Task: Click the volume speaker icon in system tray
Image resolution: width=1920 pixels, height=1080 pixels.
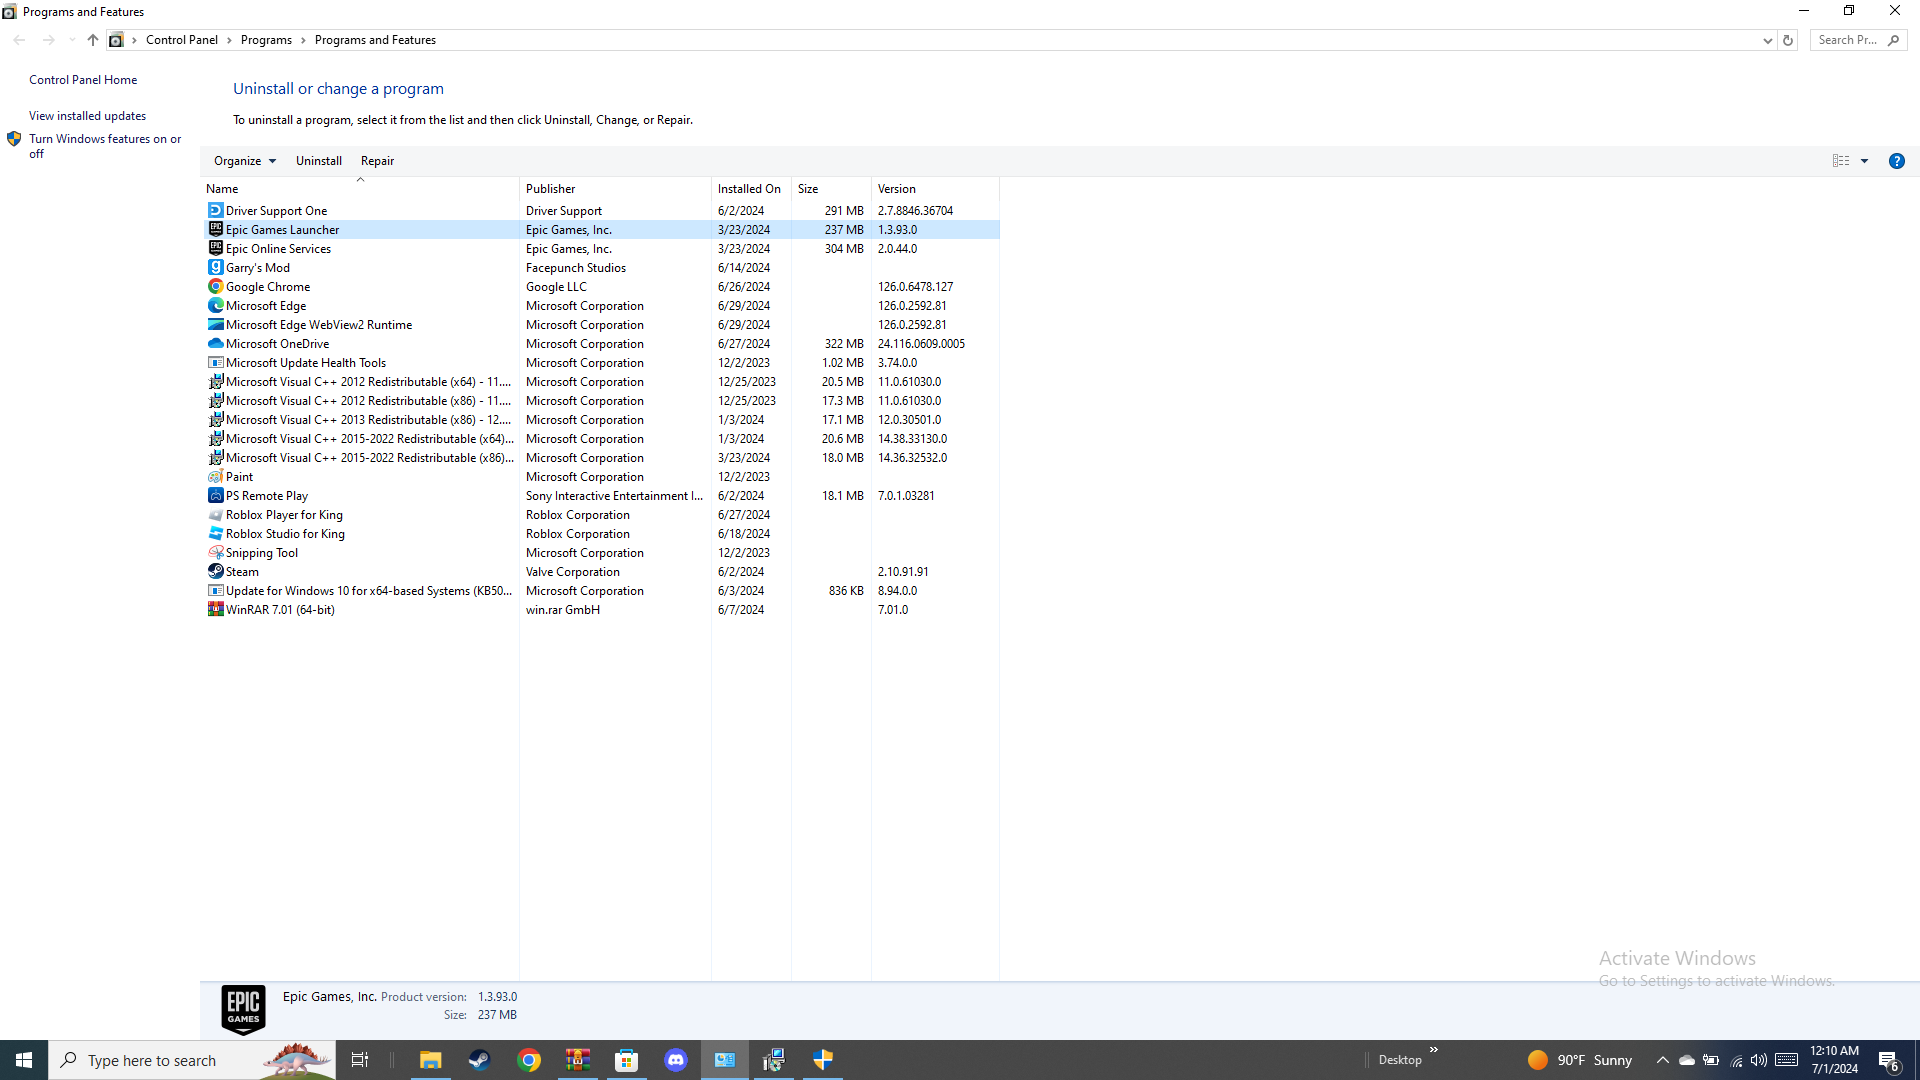Action: click(1759, 1060)
